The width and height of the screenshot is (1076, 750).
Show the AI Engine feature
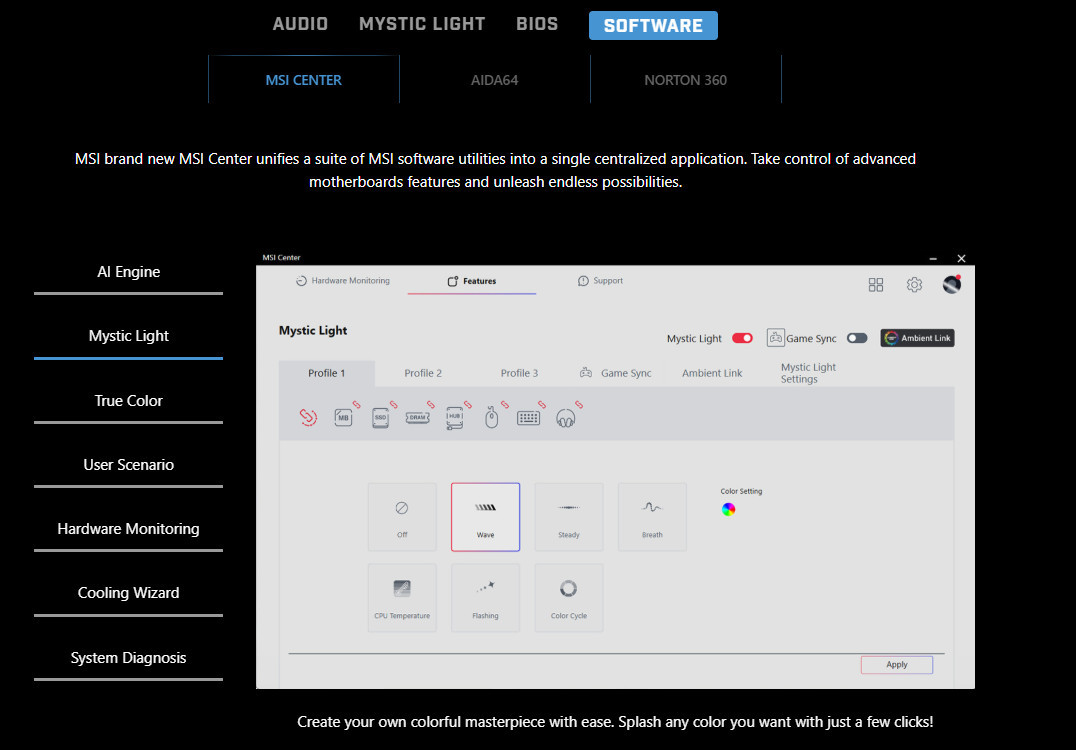click(128, 272)
